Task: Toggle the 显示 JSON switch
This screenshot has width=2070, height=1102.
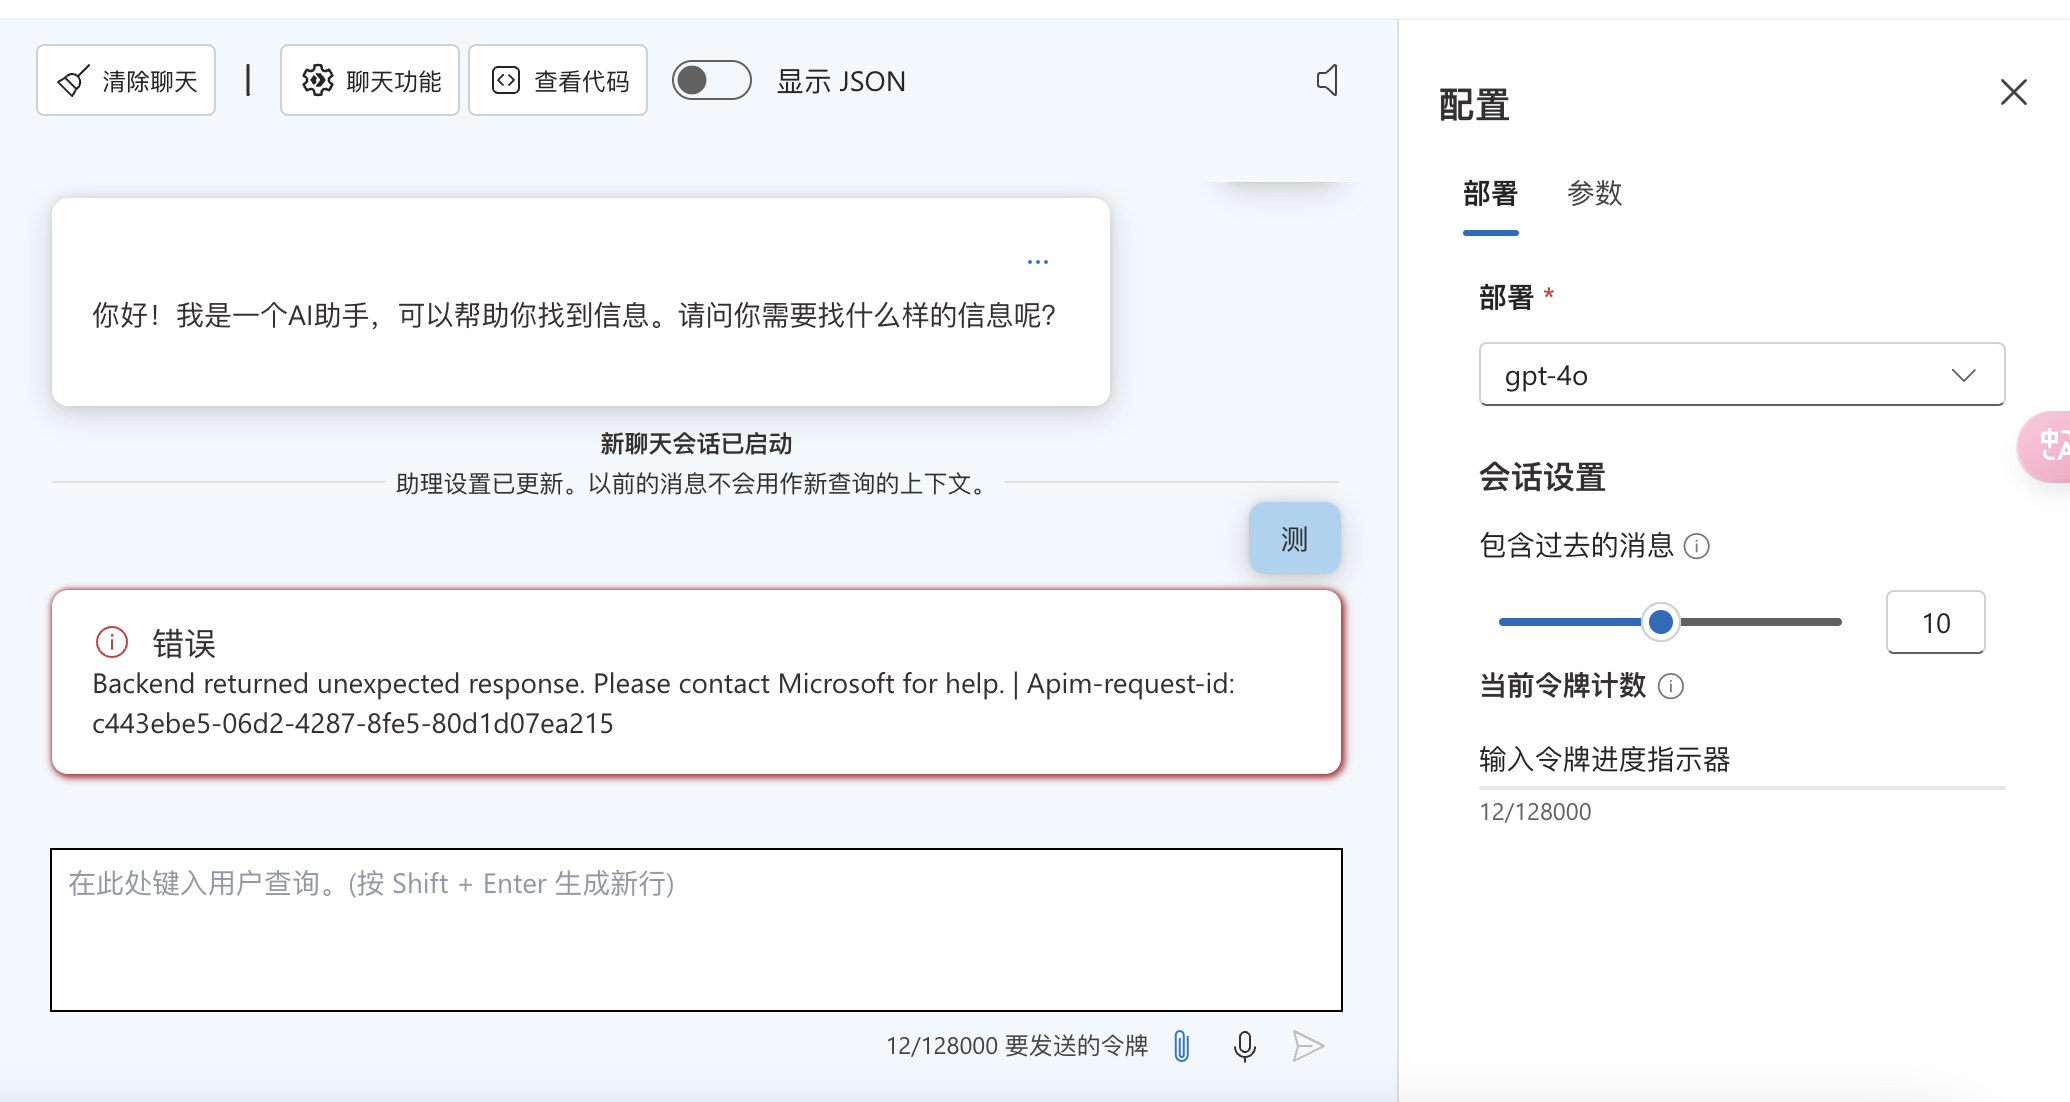Action: pyautogui.click(x=711, y=80)
